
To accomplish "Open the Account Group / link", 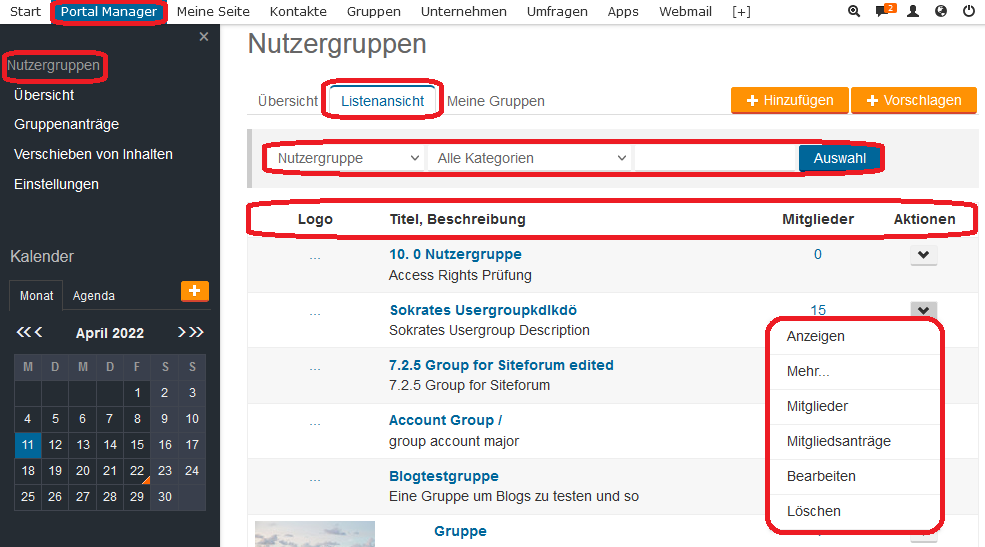I will pos(445,420).
